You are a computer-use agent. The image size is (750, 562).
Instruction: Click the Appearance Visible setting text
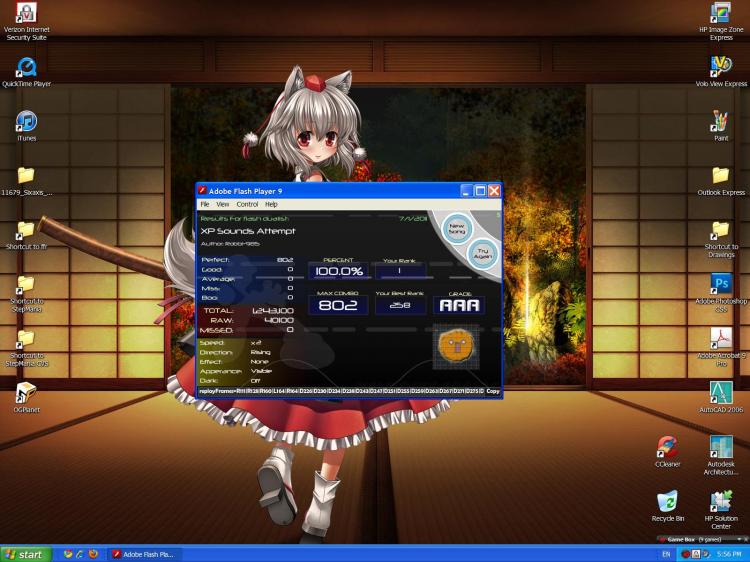[x=236, y=371]
